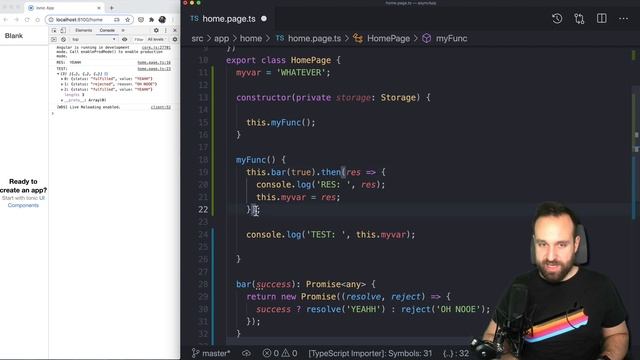Click the {.}: 32 status bar entry
This screenshot has height=360, width=640.
pos(456,353)
